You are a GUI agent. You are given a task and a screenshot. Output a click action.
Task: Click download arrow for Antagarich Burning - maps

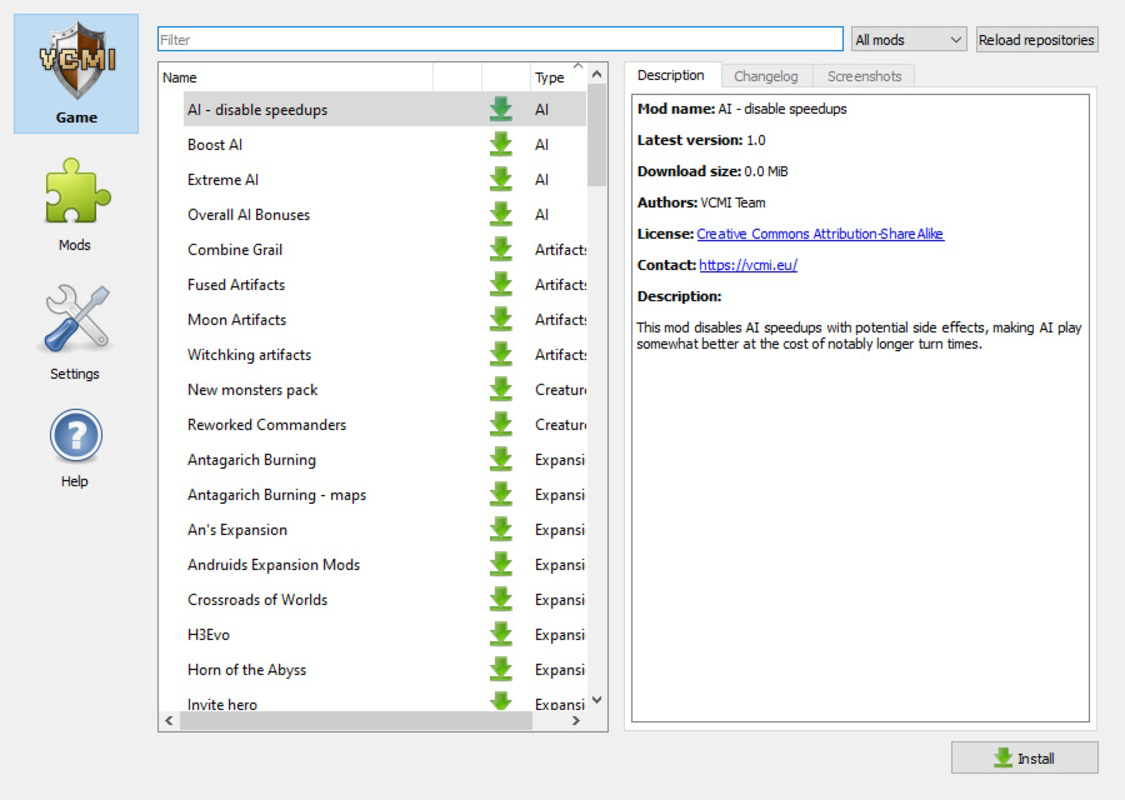click(501, 494)
